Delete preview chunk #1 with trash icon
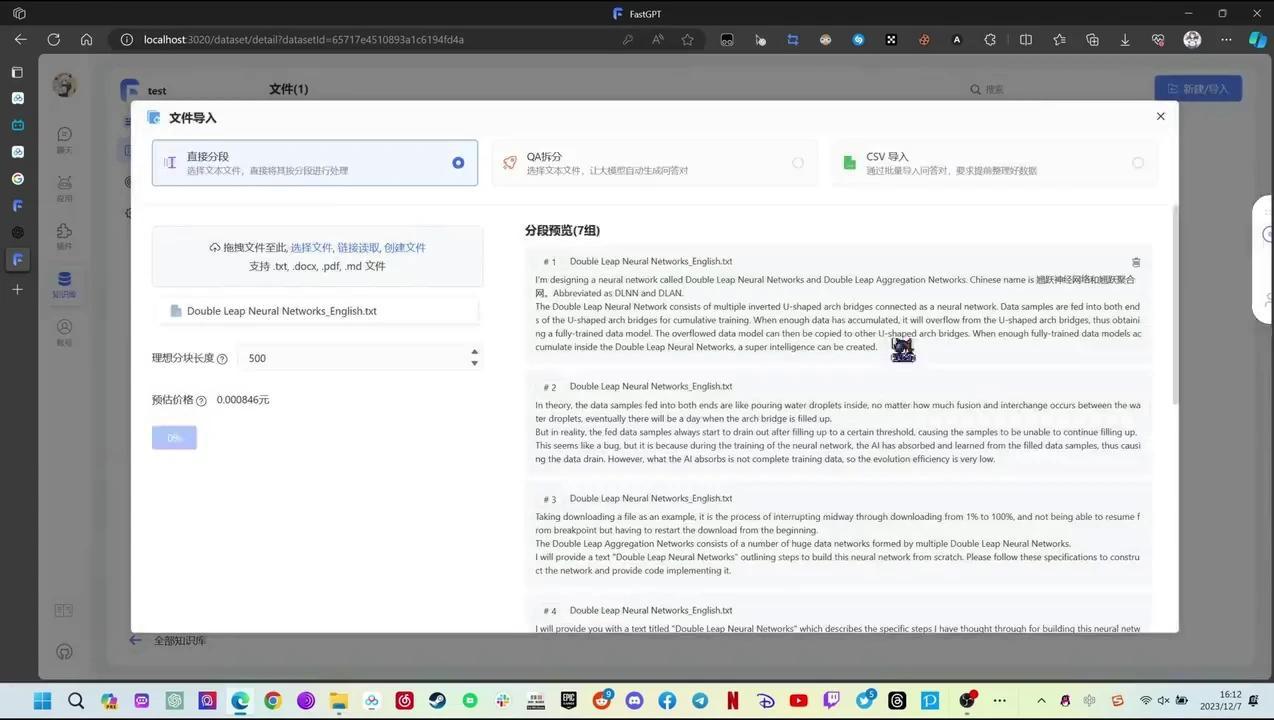 tap(1135, 262)
